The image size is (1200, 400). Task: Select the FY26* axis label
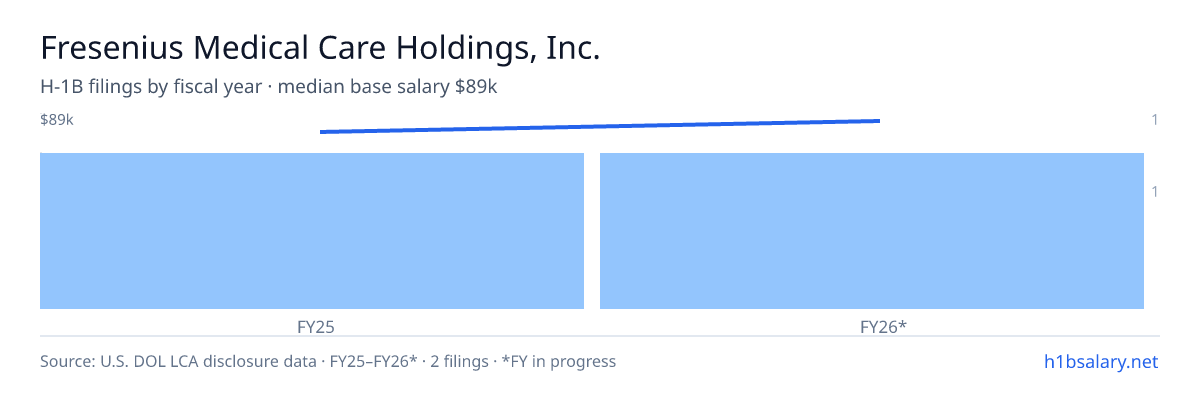[x=883, y=327]
